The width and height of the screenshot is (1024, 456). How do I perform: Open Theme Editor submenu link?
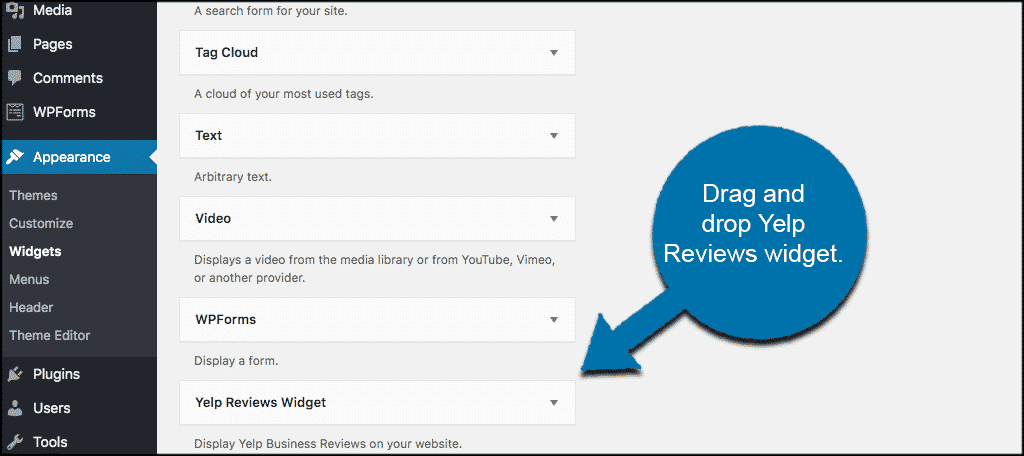tap(50, 335)
